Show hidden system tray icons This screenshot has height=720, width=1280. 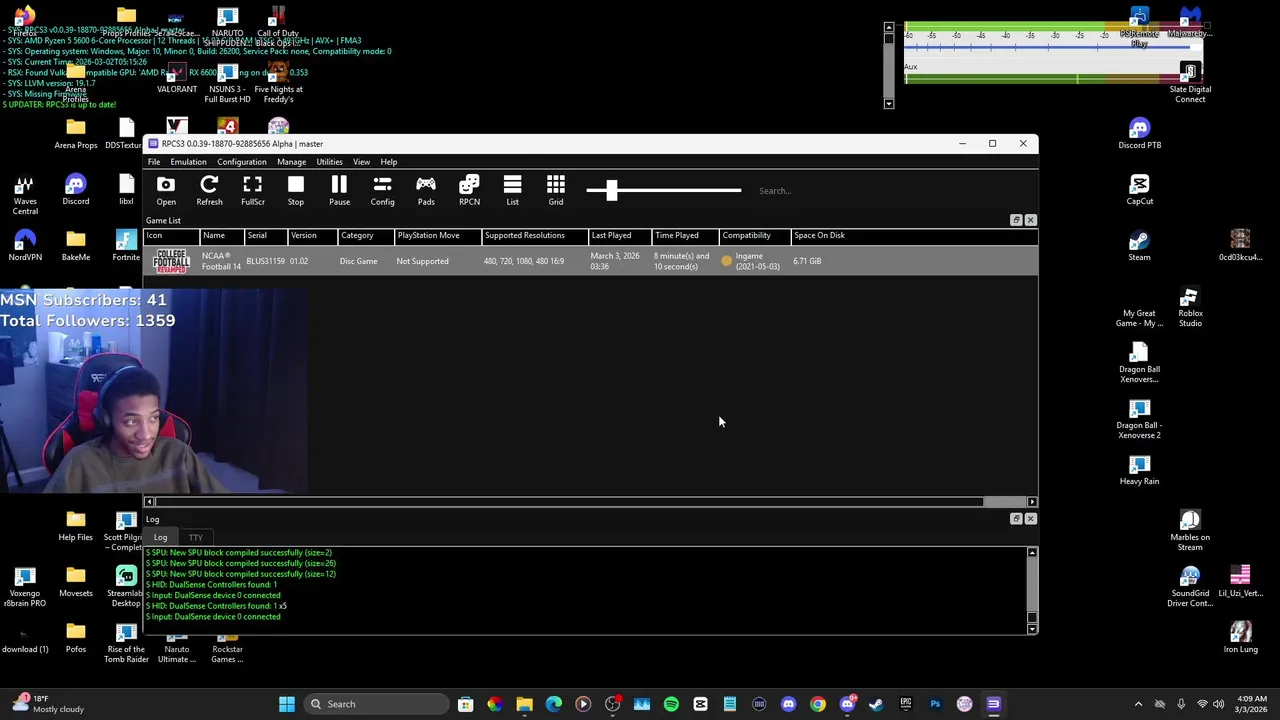pyautogui.click(x=1138, y=704)
